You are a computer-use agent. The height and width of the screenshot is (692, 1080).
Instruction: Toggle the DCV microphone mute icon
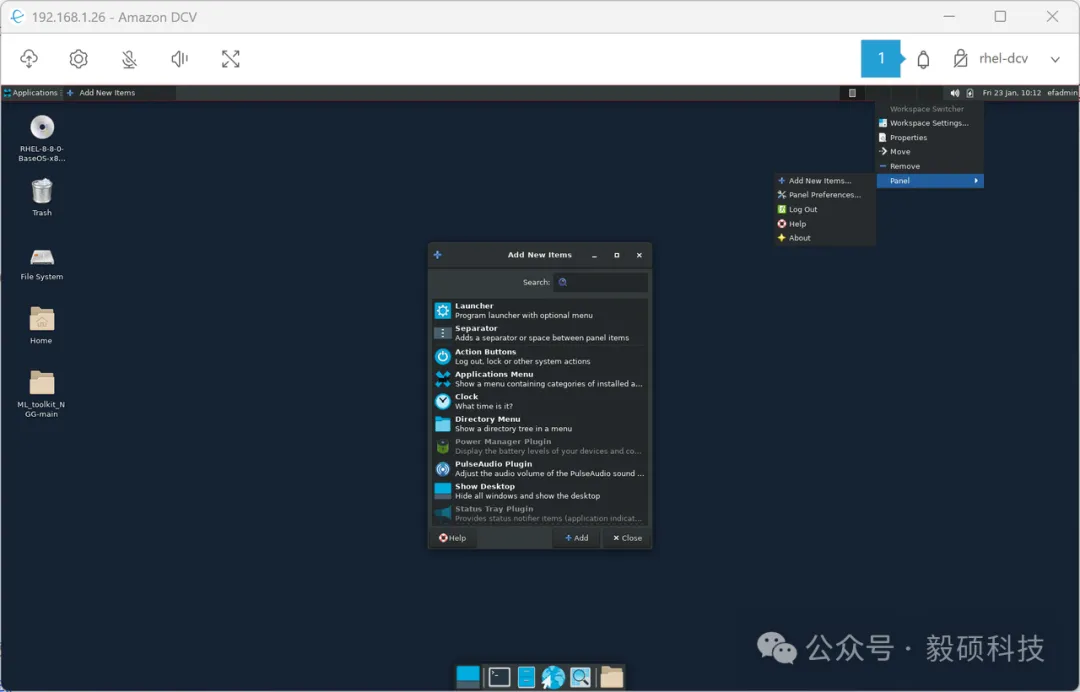pos(129,59)
